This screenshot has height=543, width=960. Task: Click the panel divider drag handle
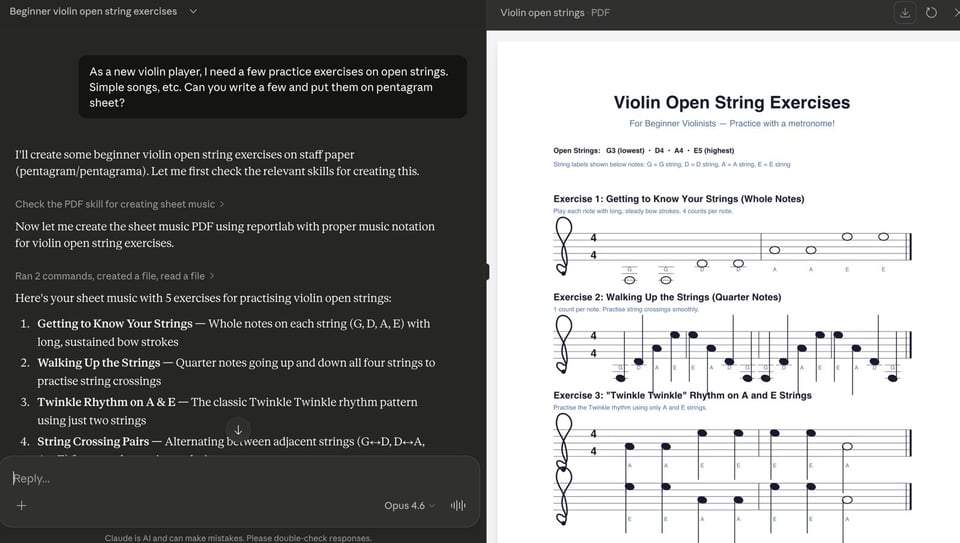pos(487,271)
